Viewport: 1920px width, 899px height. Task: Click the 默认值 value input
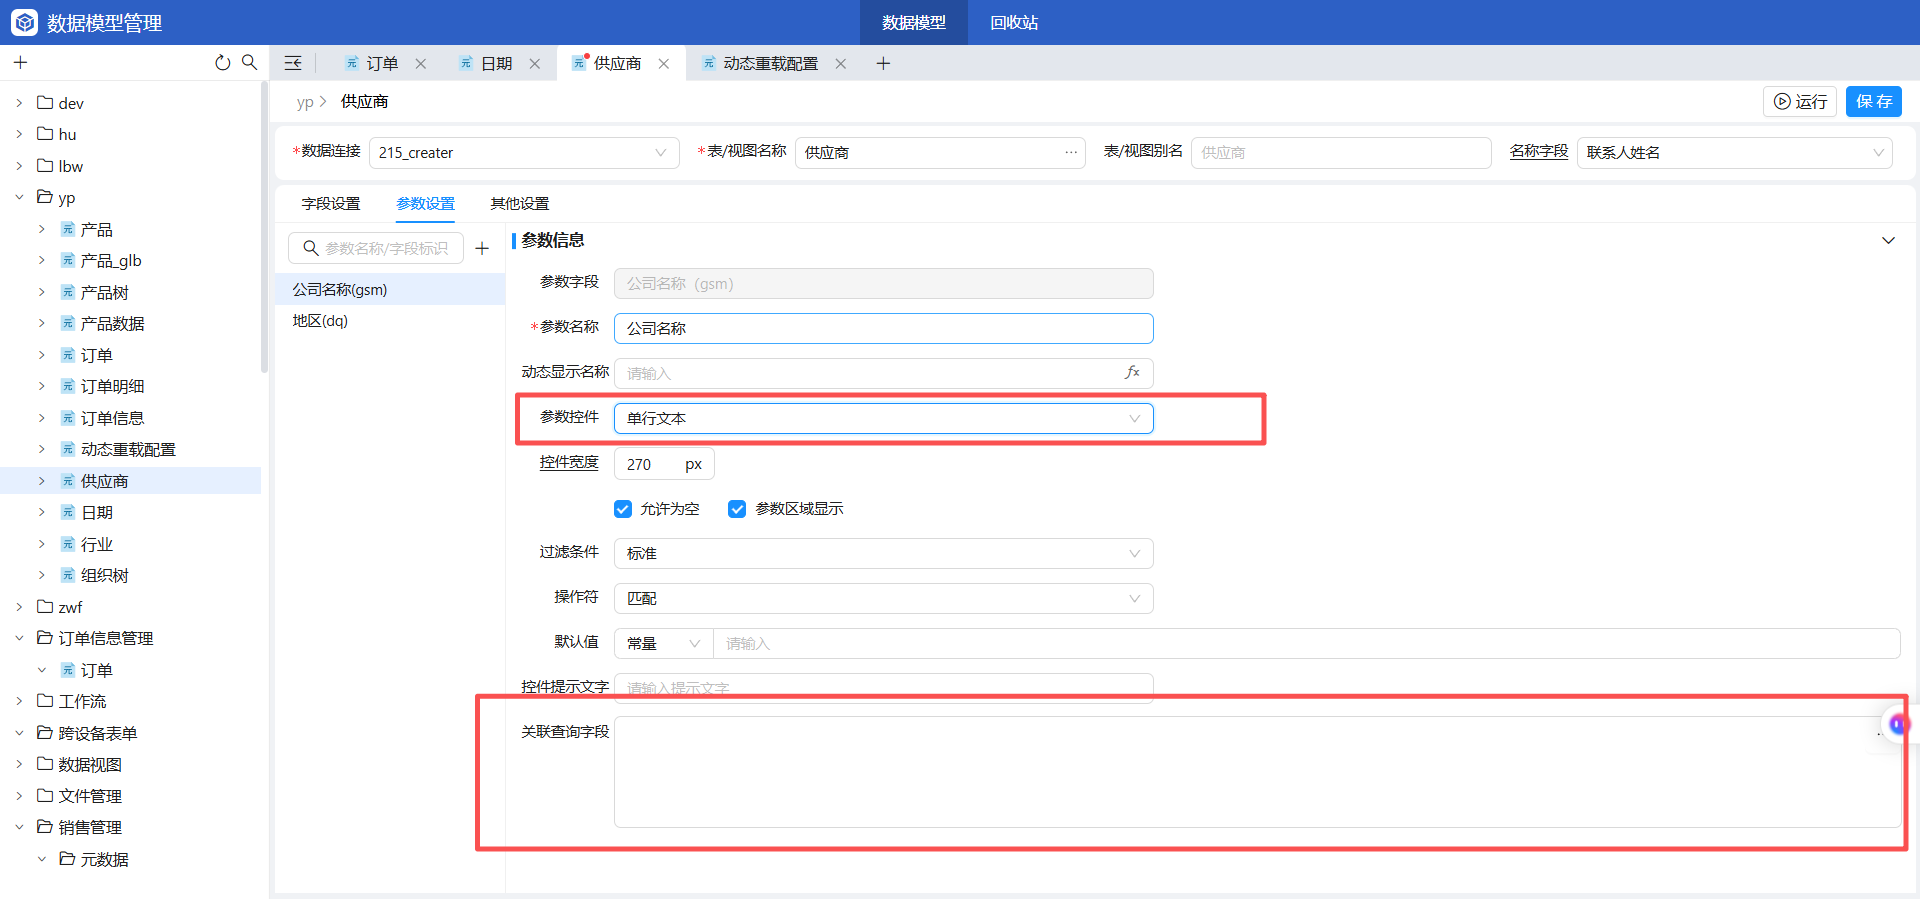click(1306, 643)
